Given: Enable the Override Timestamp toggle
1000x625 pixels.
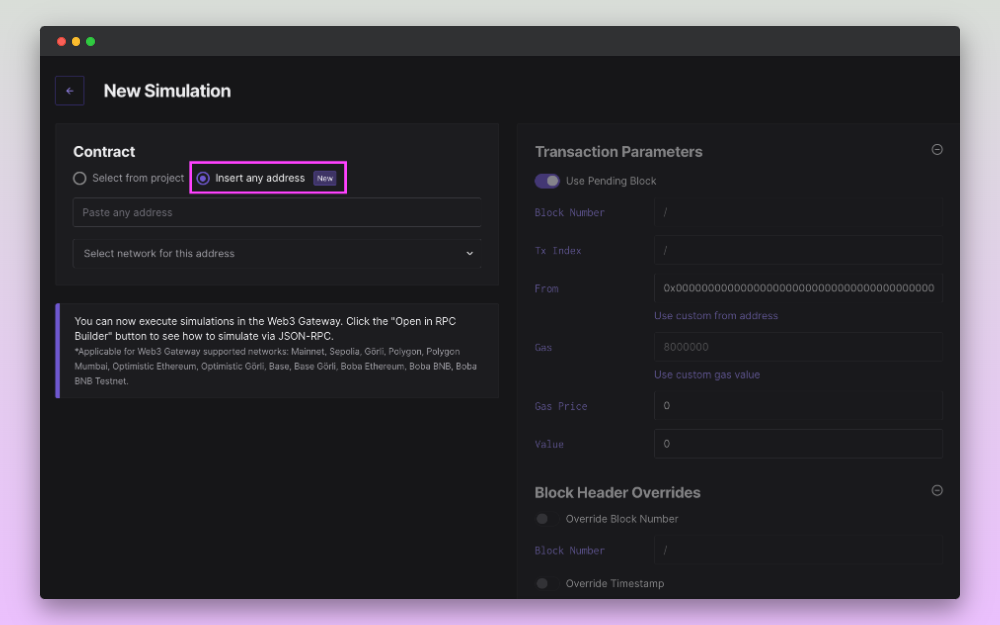Looking at the screenshot, I should pos(542,583).
